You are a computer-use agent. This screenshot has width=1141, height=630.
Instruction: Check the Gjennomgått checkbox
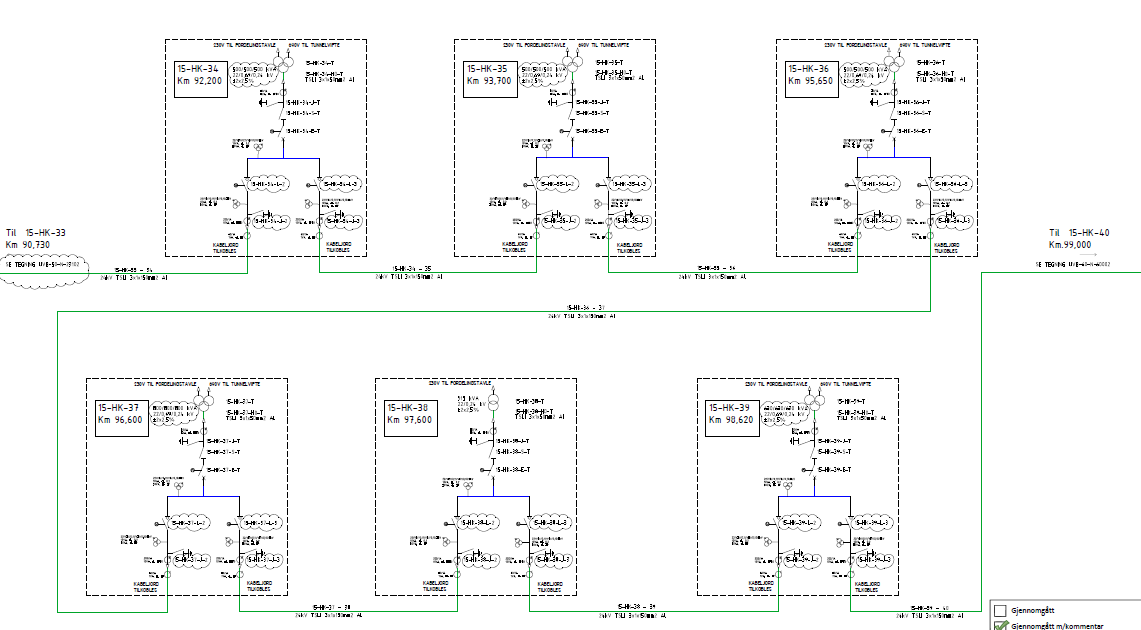(x=999, y=610)
